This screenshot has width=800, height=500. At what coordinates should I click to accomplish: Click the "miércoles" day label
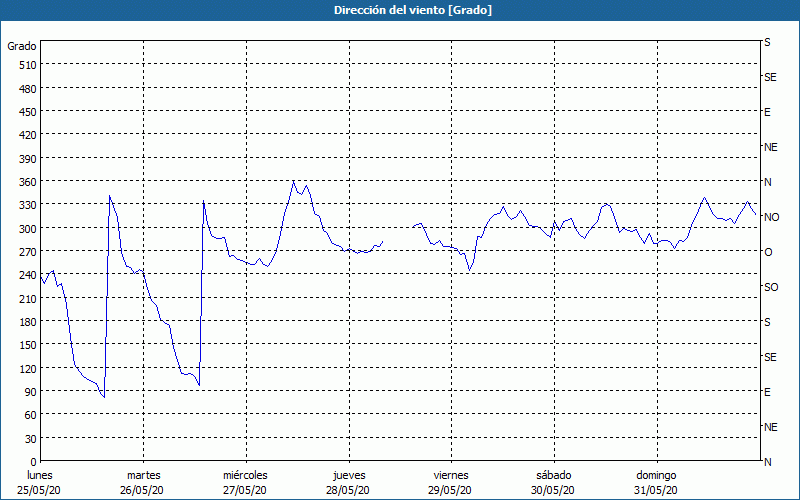click(245, 476)
